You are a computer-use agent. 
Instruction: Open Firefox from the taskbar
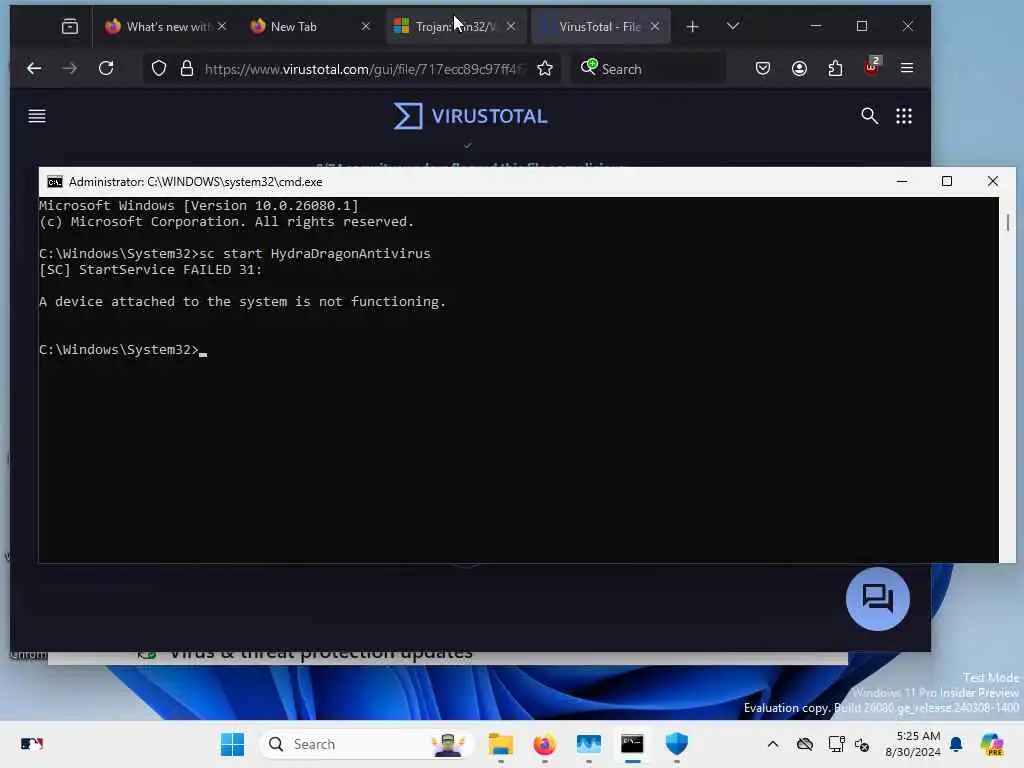pos(545,744)
